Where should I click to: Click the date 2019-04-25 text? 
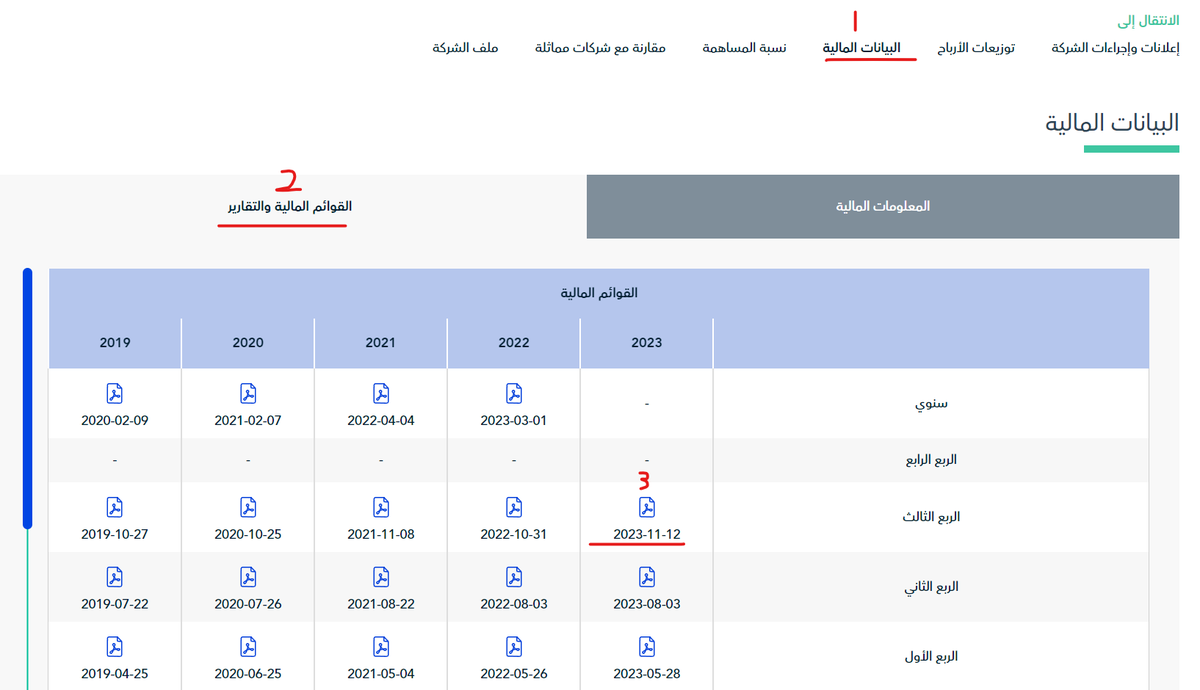(115, 674)
